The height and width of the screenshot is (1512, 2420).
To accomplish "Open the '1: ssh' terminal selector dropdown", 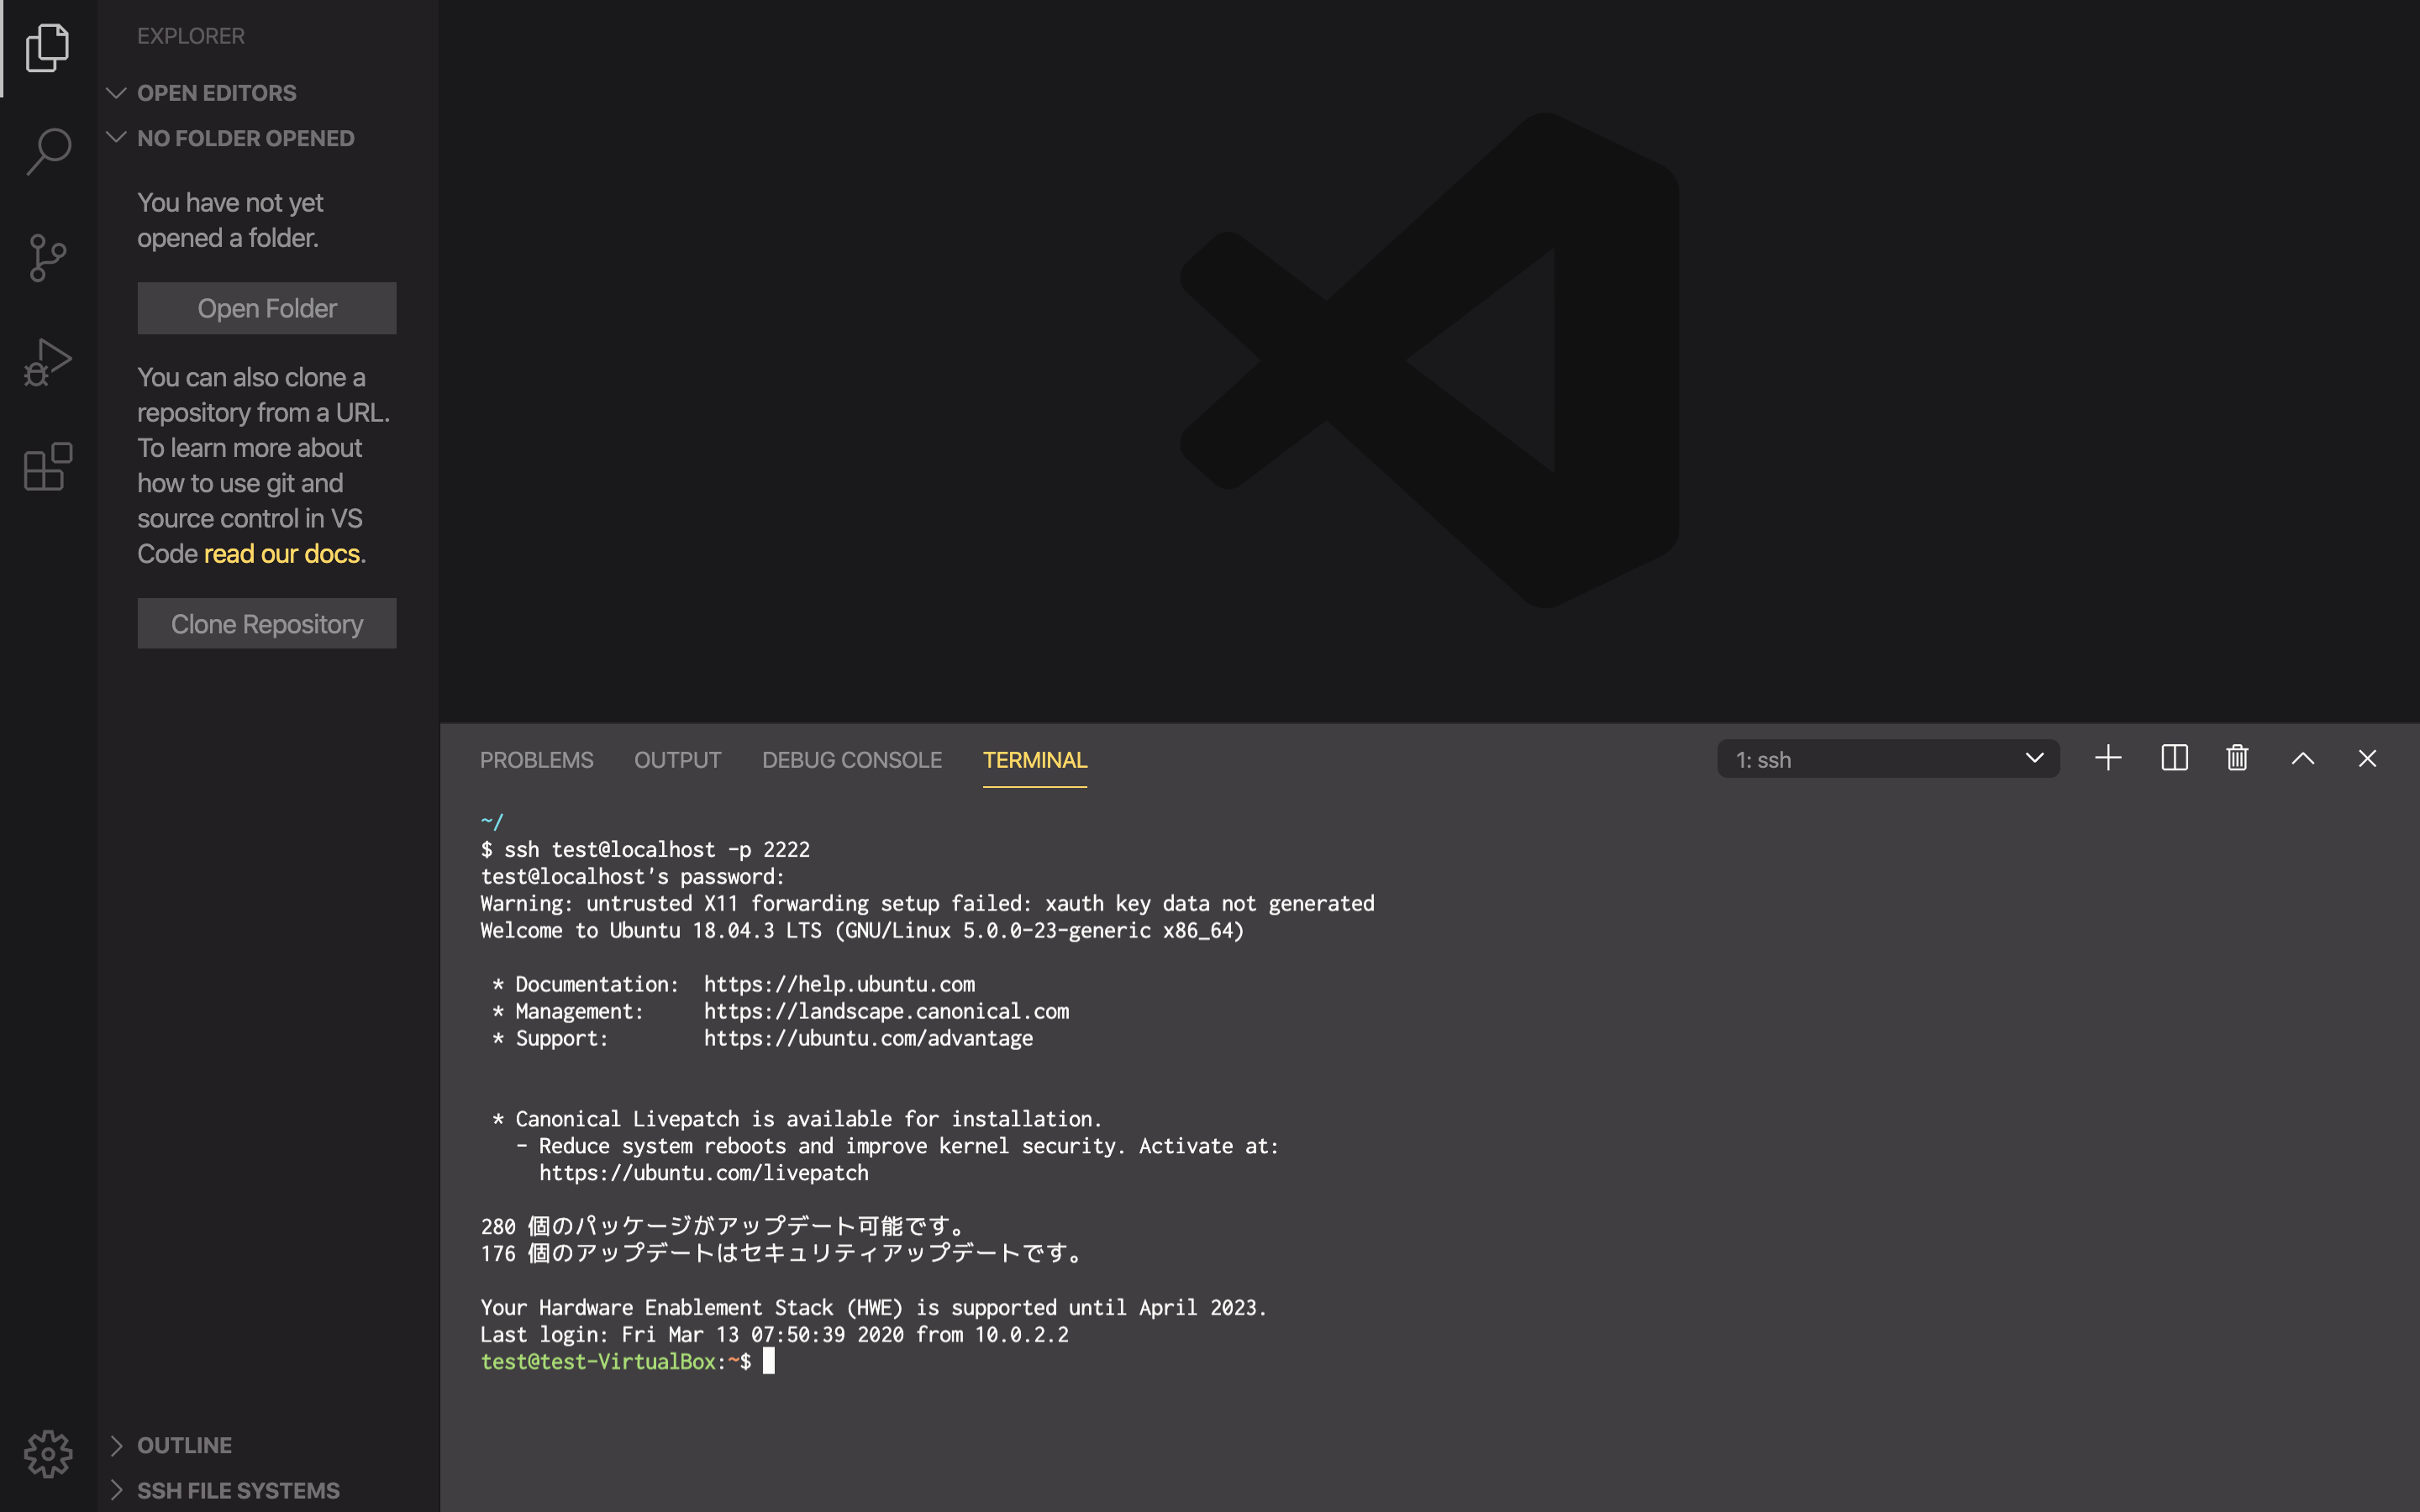I will pos(1888,759).
